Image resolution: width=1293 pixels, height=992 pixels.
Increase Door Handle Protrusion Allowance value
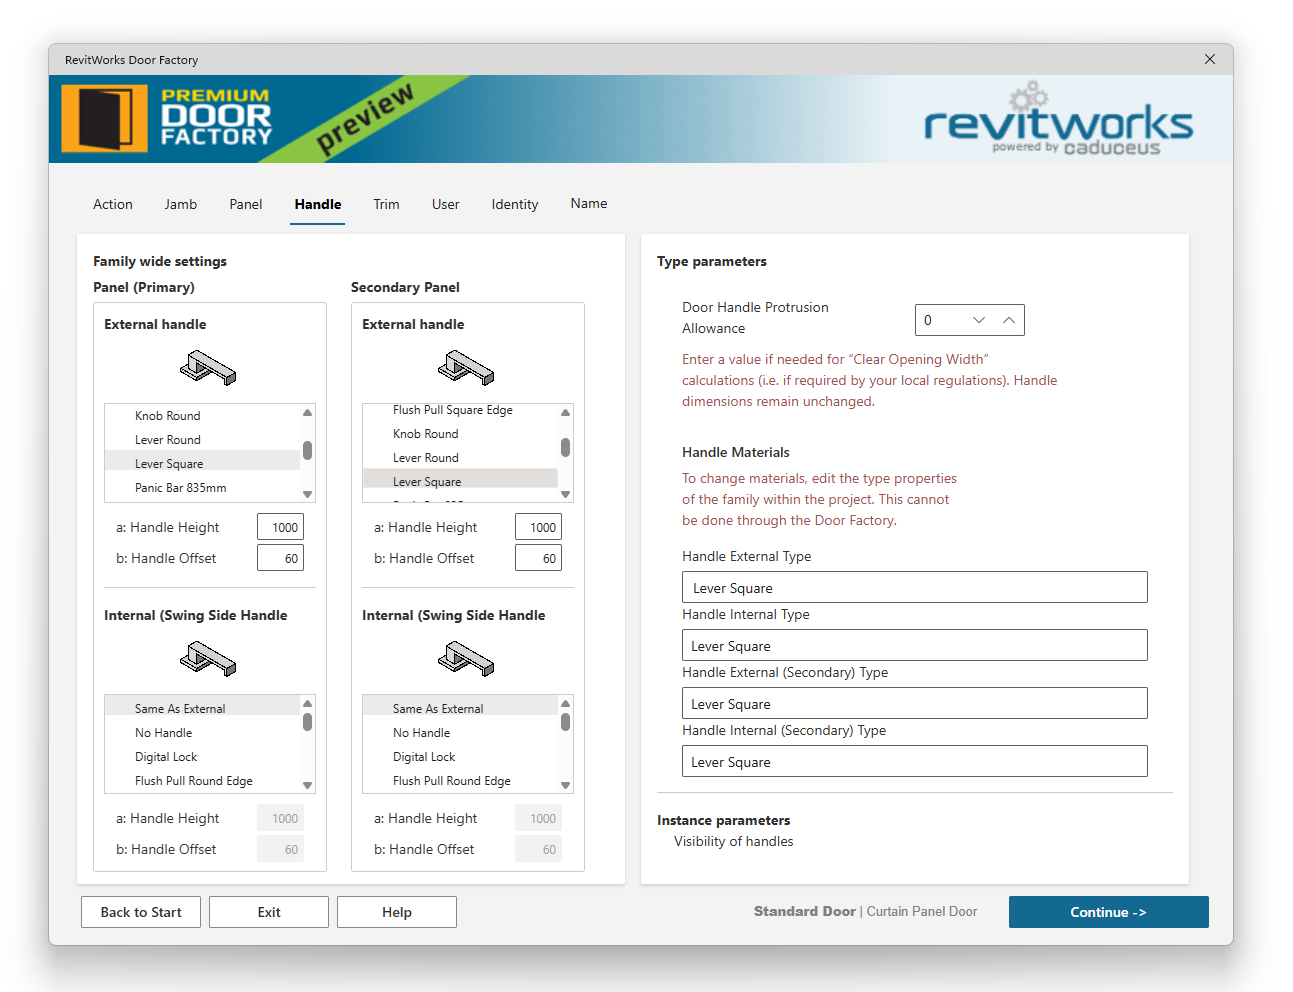click(1009, 320)
